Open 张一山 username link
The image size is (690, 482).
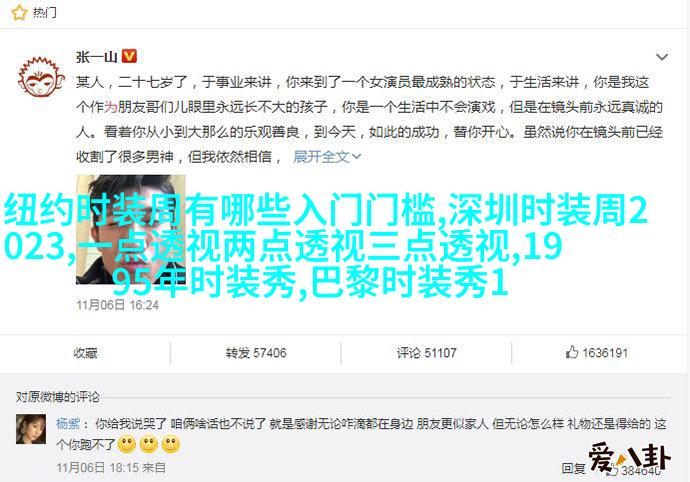(97, 57)
